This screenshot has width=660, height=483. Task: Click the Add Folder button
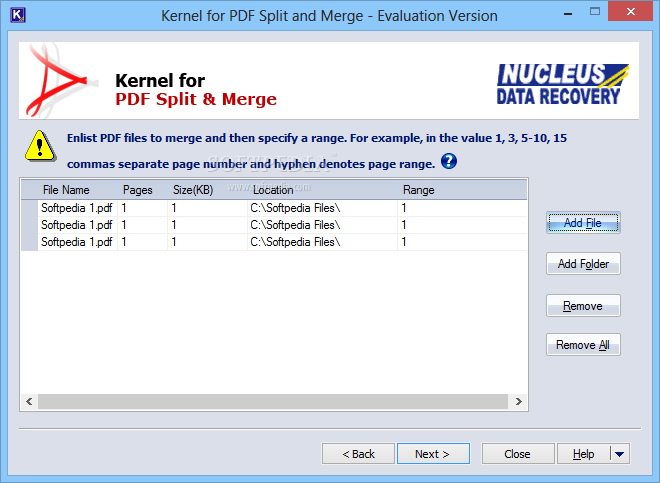point(583,264)
